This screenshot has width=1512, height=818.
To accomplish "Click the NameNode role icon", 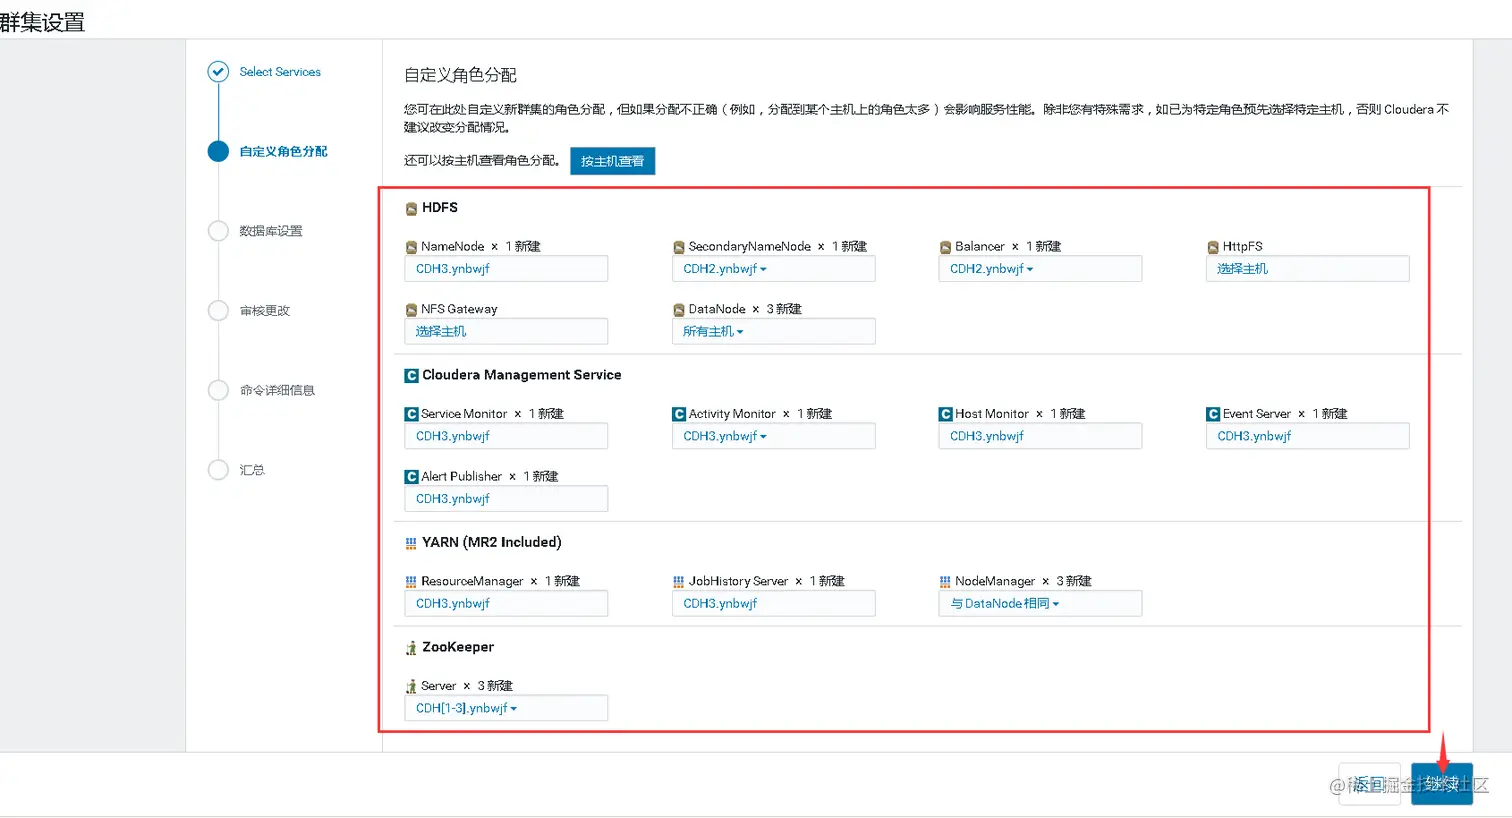I will click(411, 247).
